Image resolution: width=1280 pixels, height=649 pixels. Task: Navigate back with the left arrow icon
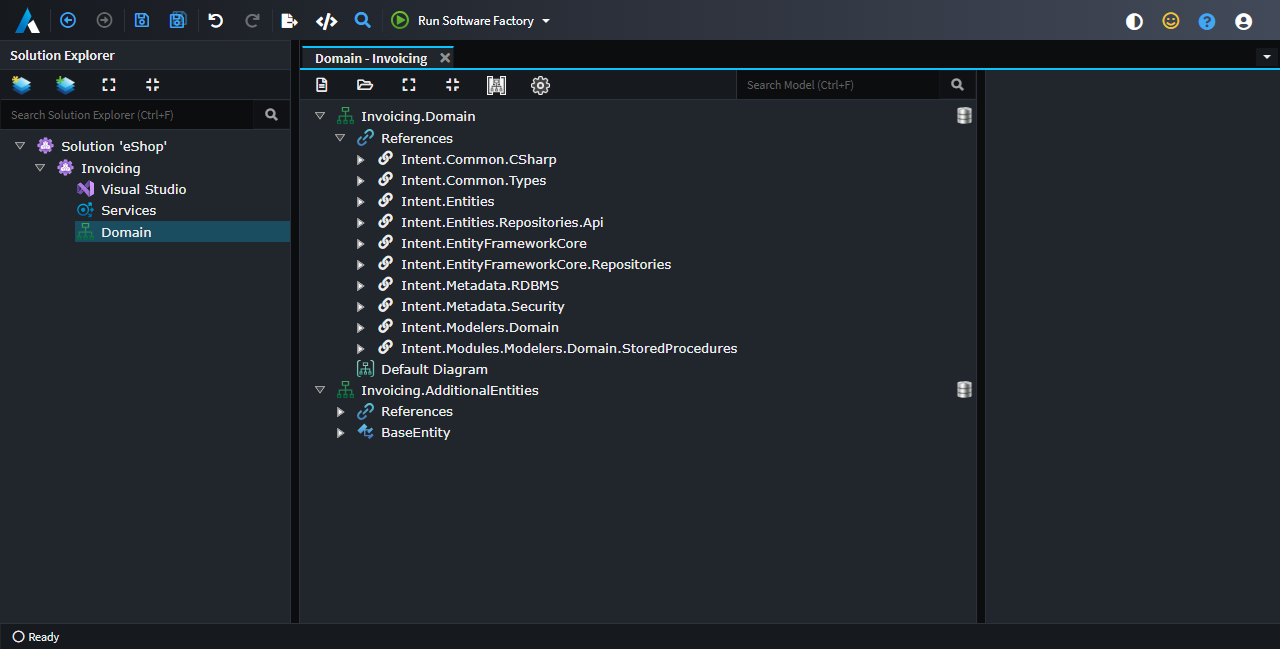coord(68,20)
